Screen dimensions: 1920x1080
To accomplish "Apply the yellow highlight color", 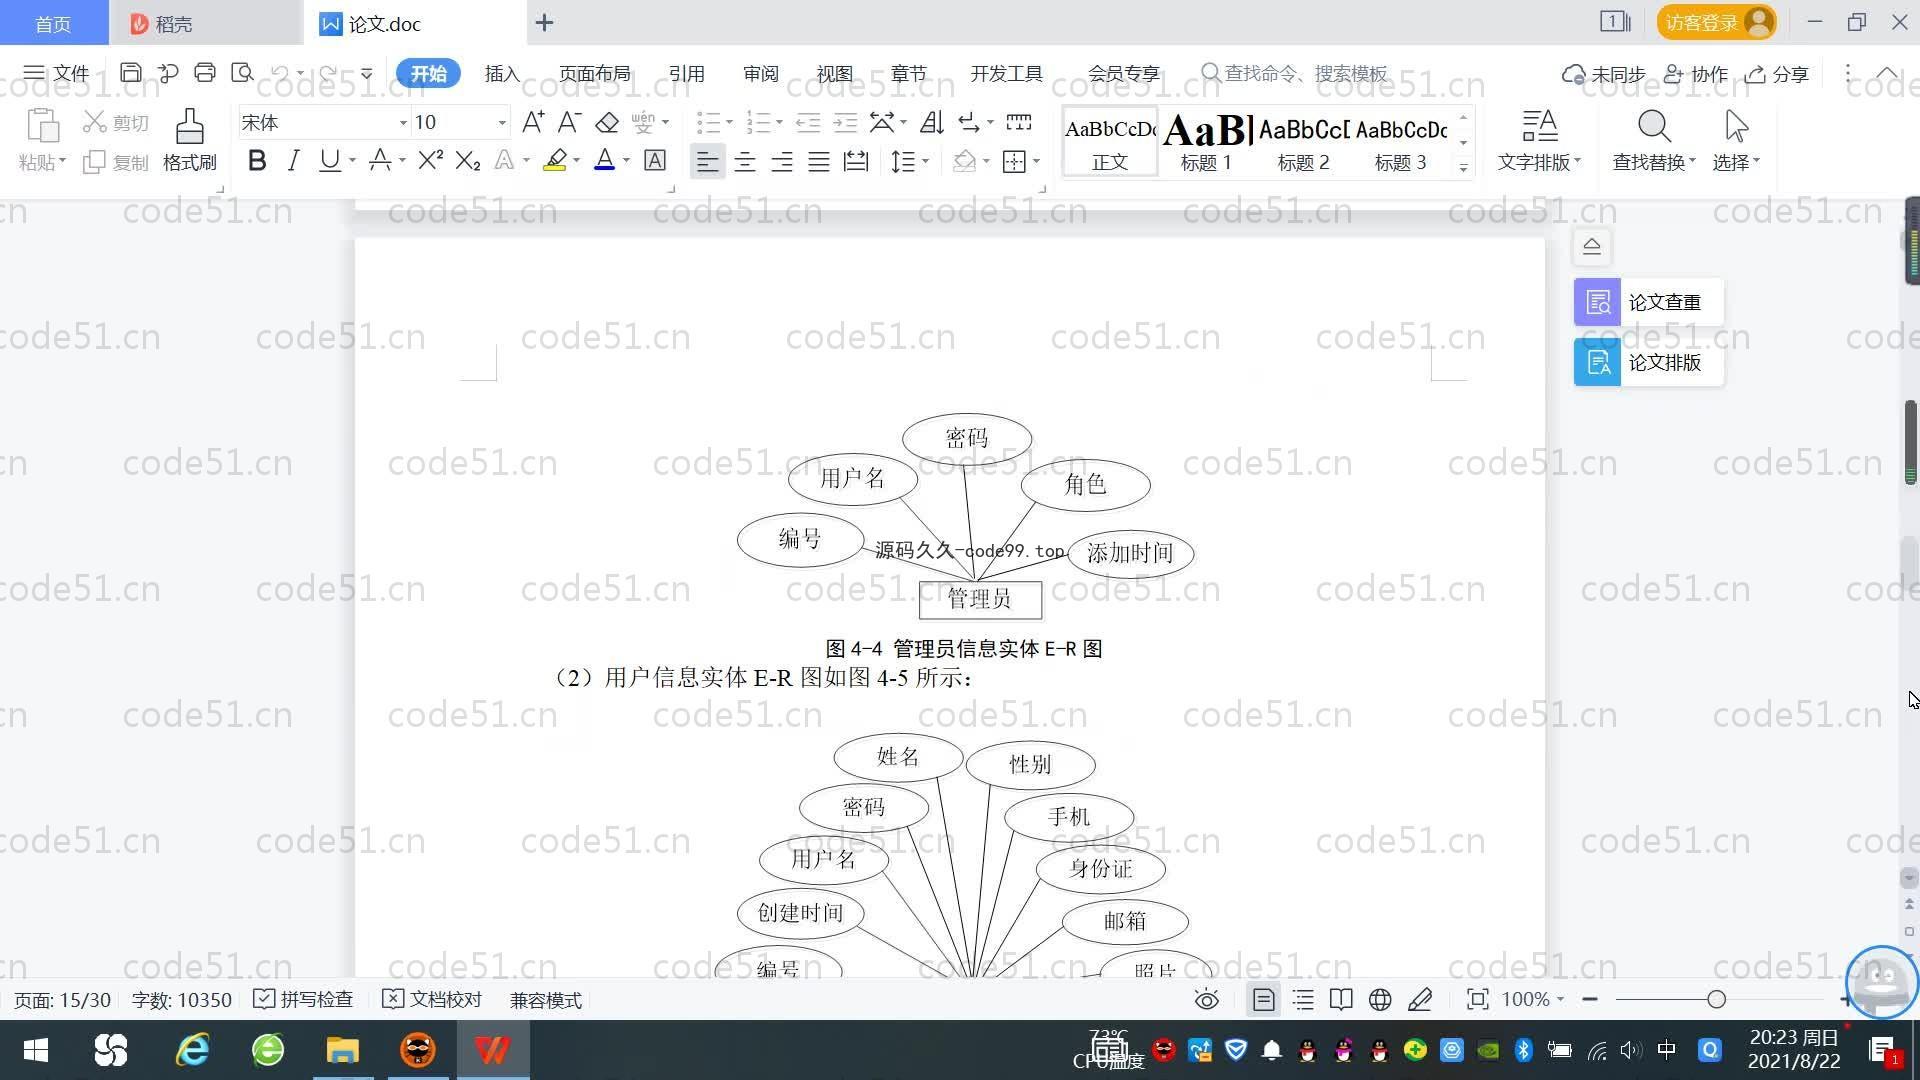I will tap(555, 160).
